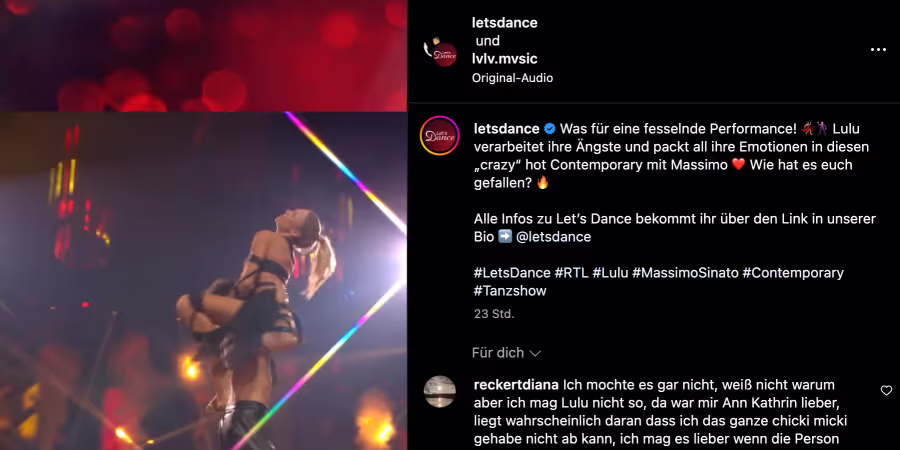Click the verified badge next to letsdance
Image resolution: width=900 pixels, height=450 pixels.
[x=549, y=129]
